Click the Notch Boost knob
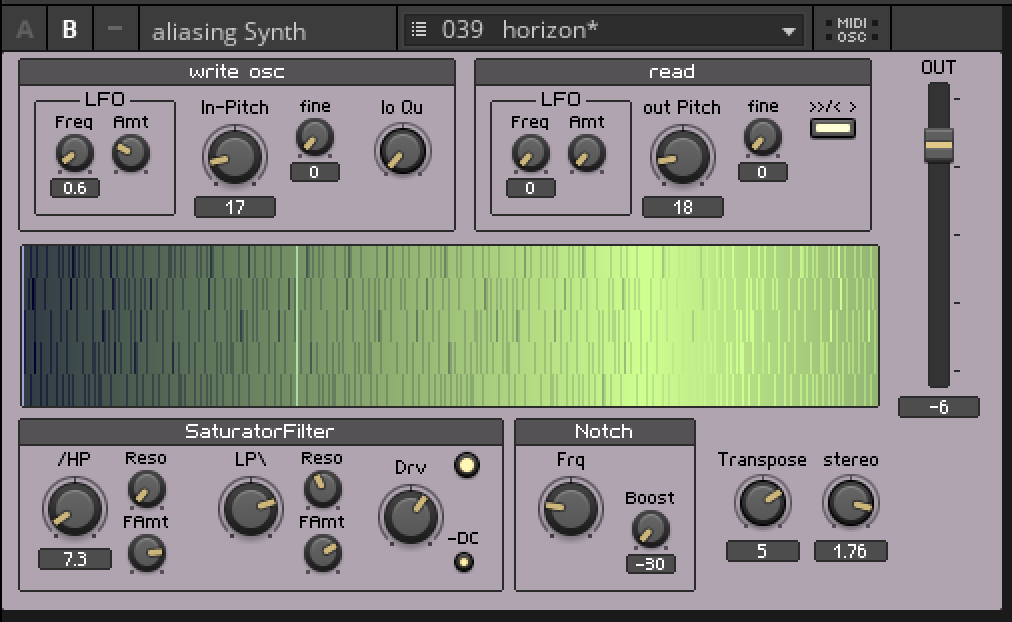 point(650,529)
